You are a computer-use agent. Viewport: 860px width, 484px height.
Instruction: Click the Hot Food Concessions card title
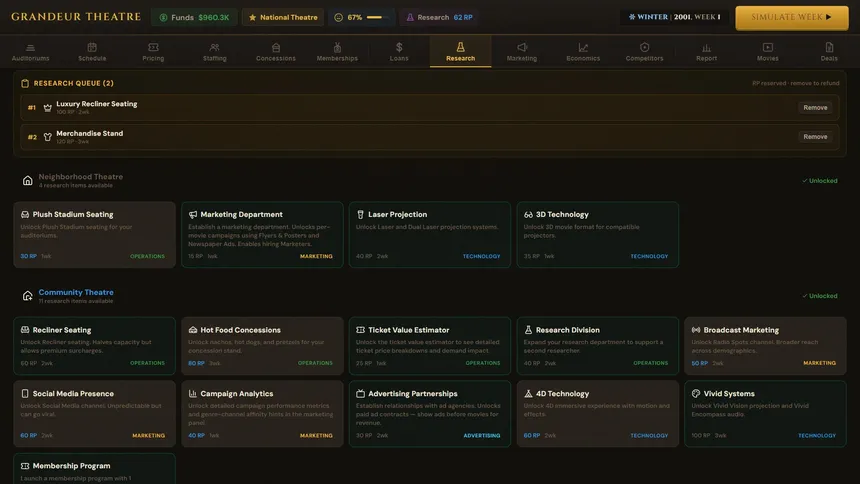240,330
